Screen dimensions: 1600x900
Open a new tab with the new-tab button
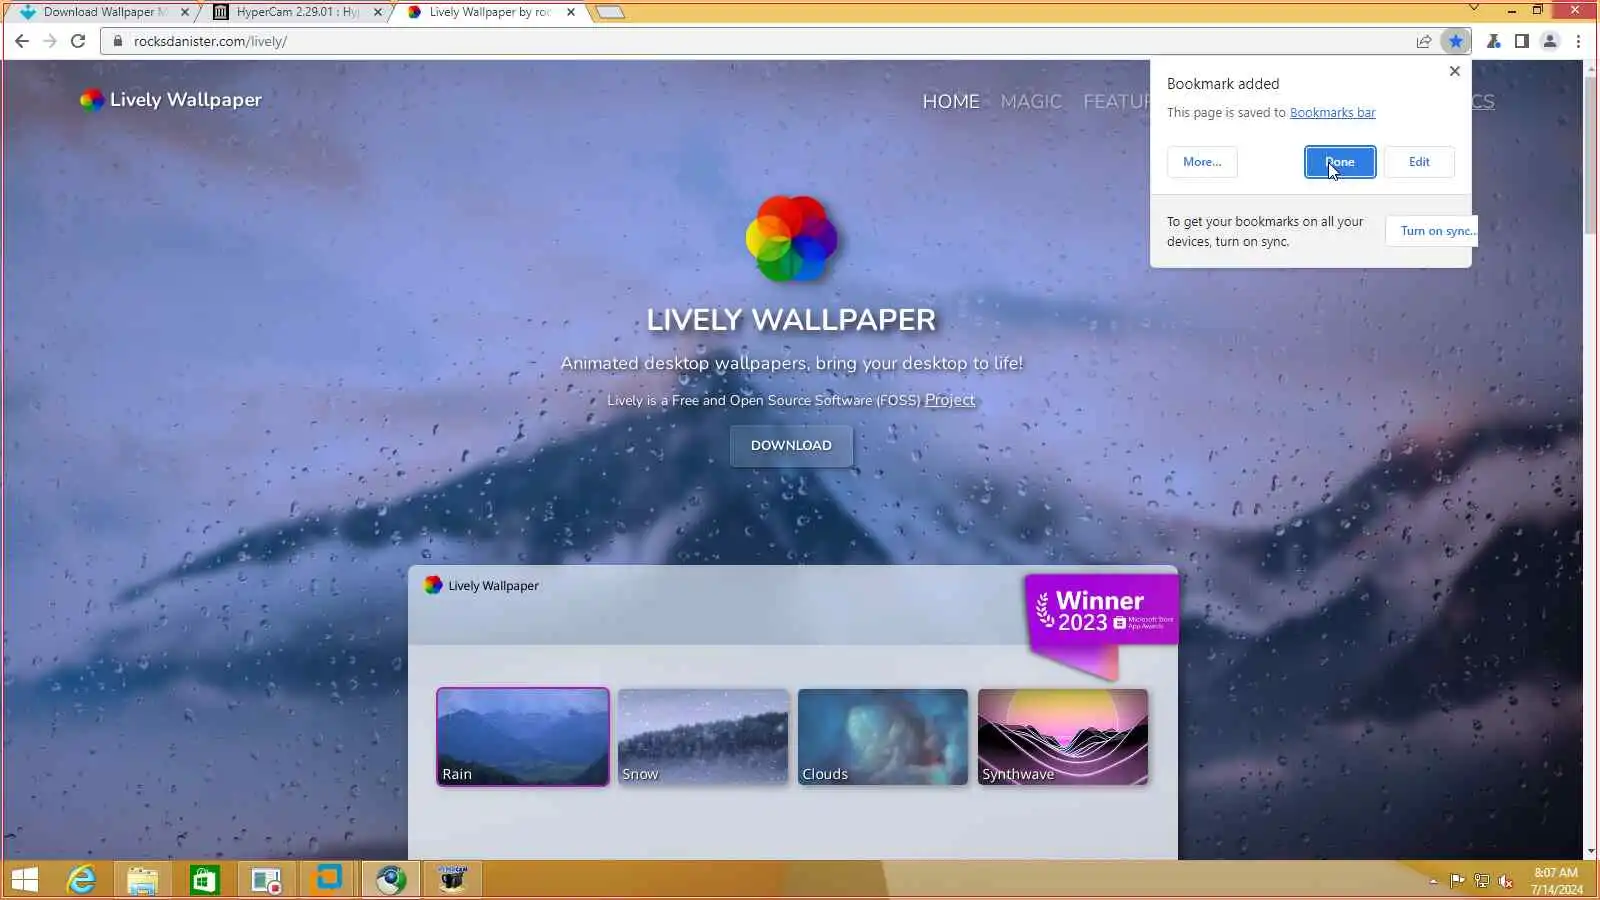pos(609,12)
